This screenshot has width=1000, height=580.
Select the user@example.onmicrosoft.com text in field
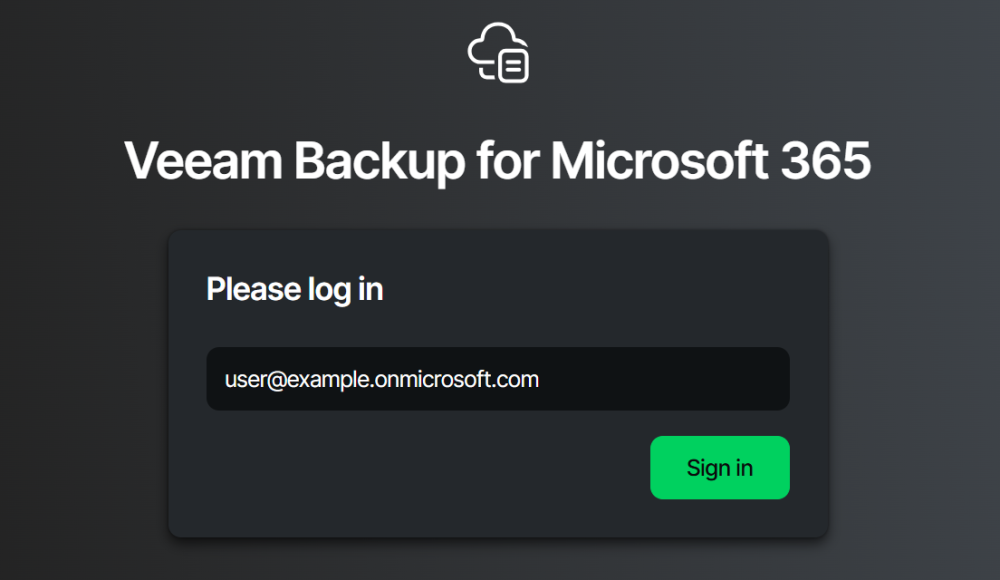(x=381, y=380)
